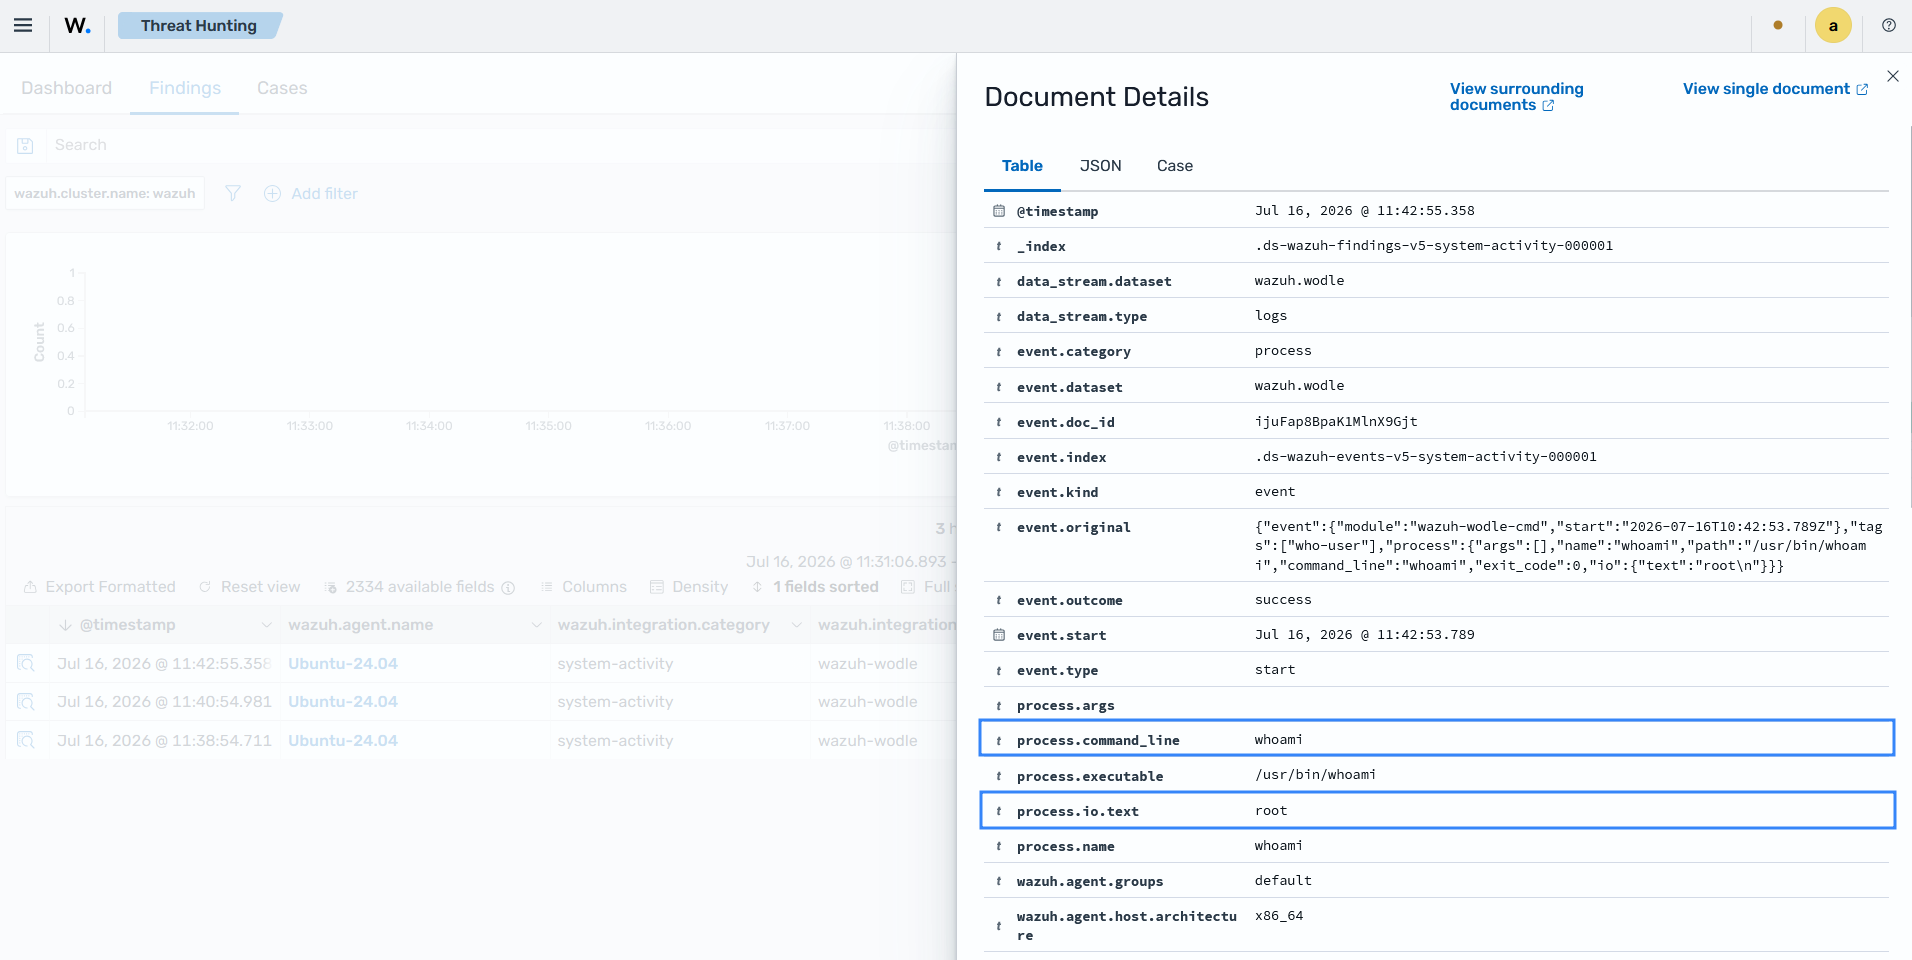Open Ubuntu-24.04 agent link in 11:42:55 row
Screen dimensions: 1912x960
coord(343,663)
